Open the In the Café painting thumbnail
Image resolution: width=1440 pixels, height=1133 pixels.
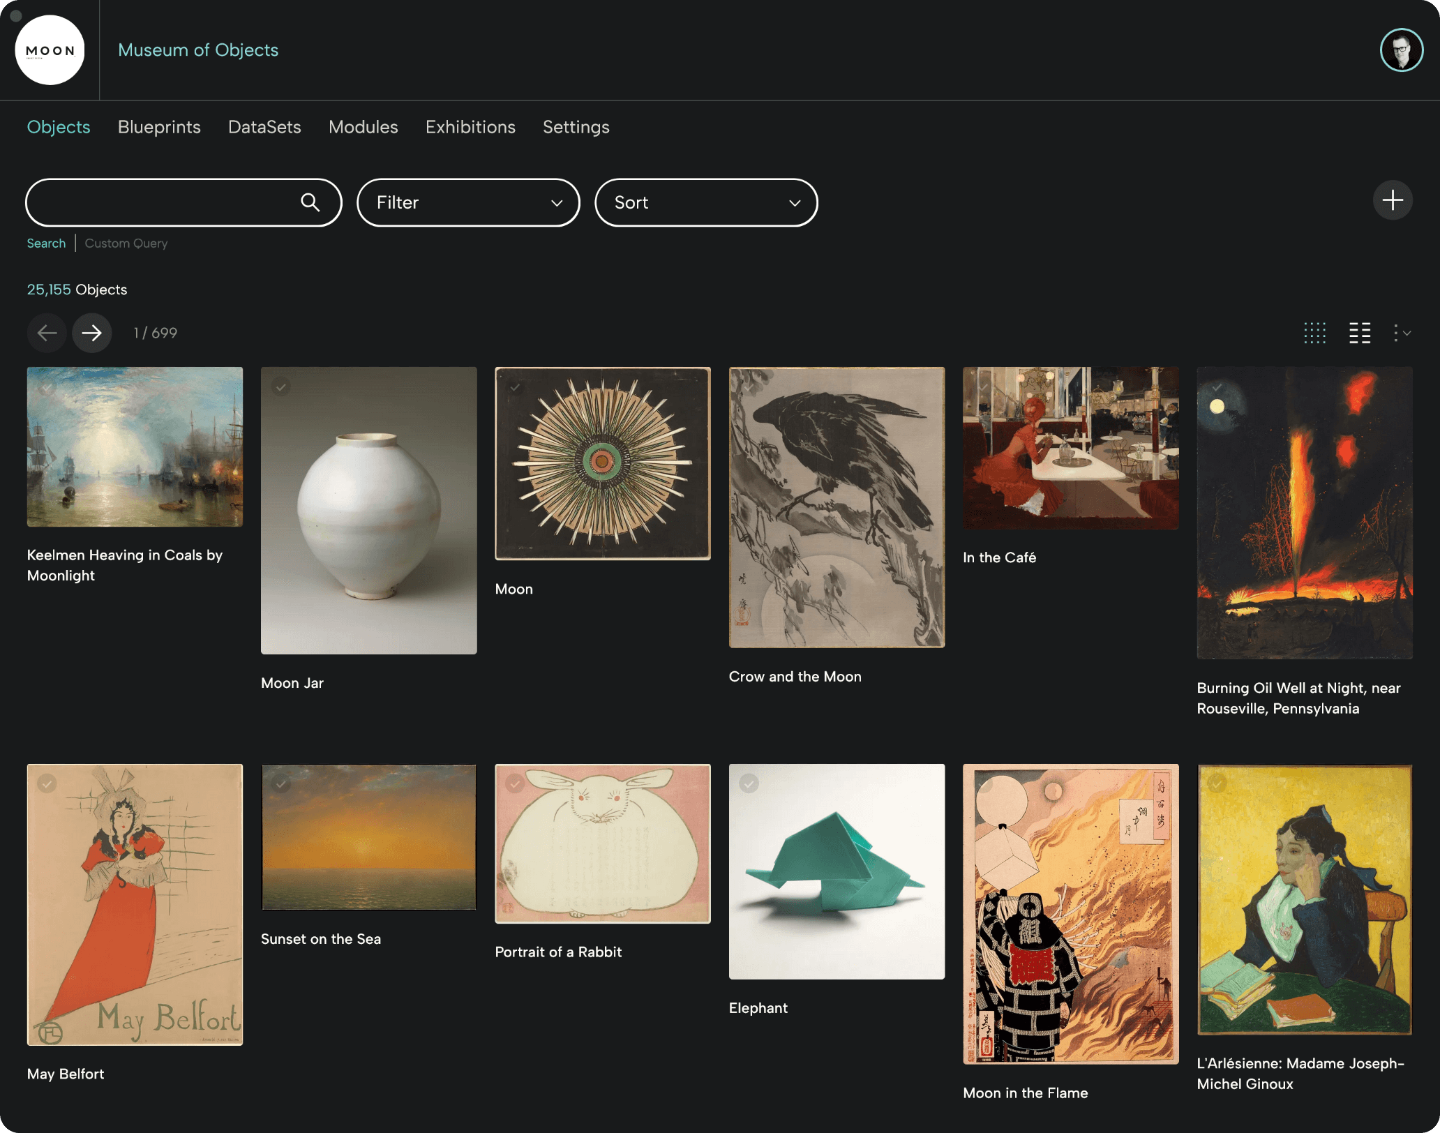tap(1071, 448)
